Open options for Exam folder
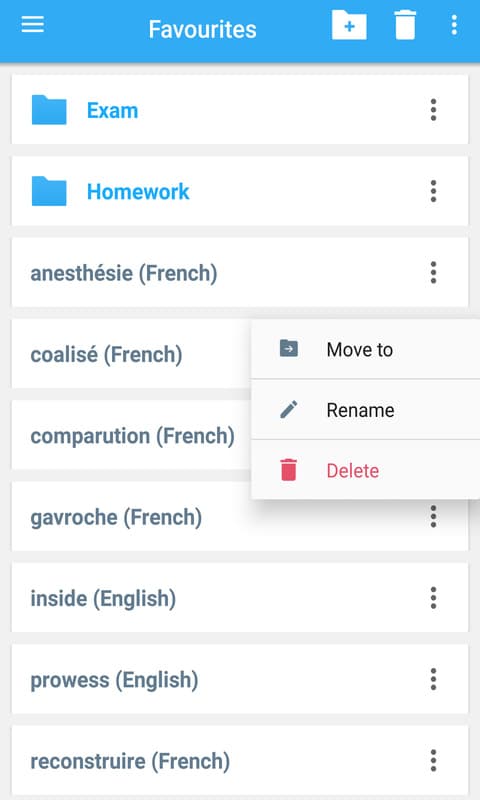Viewport: 480px width, 800px height. [x=433, y=110]
